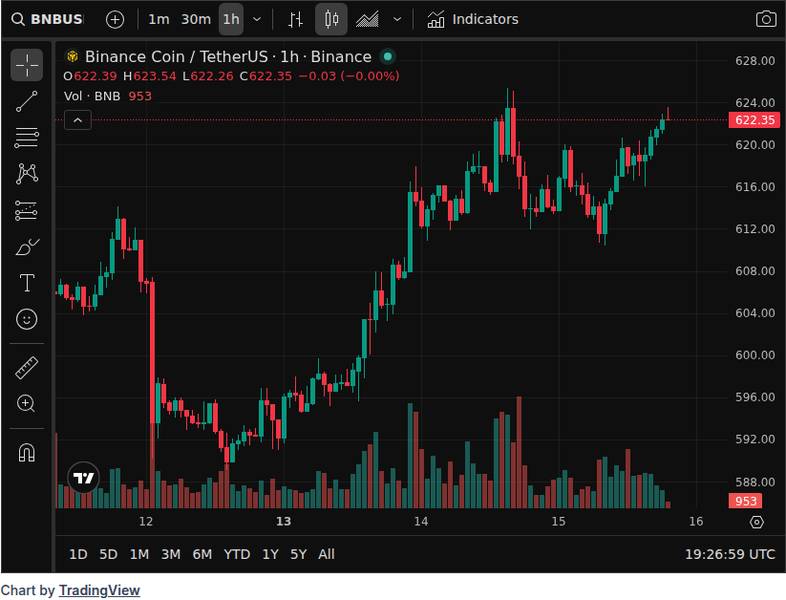Click the 600.00 price scale label
Image resolution: width=786 pixels, height=600 pixels.
tap(755, 355)
